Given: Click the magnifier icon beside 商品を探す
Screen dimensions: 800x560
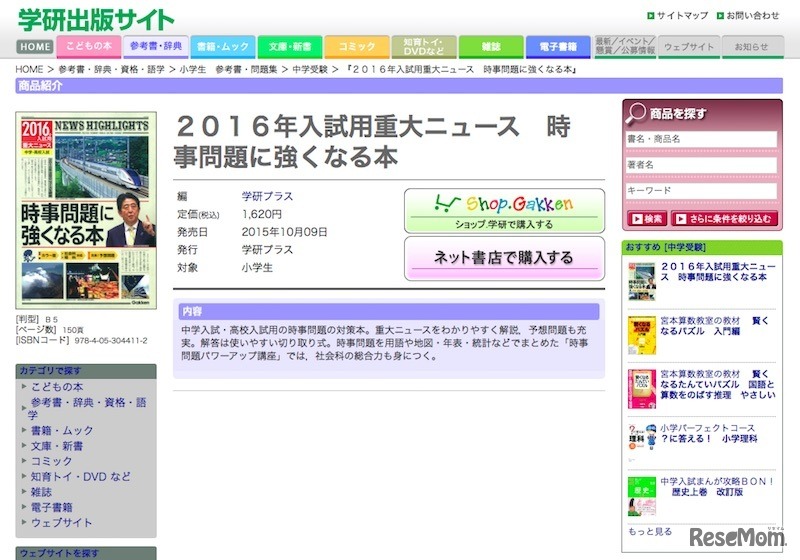Looking at the screenshot, I should click(636, 113).
